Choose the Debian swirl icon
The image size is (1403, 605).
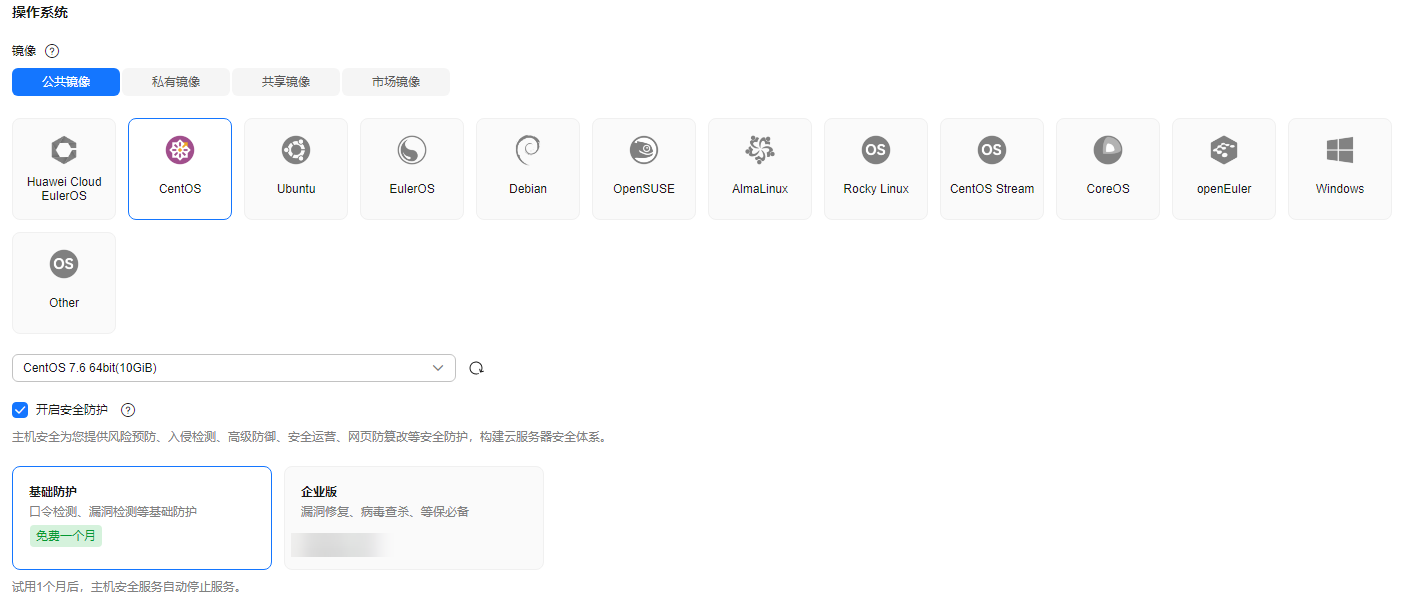(528, 151)
